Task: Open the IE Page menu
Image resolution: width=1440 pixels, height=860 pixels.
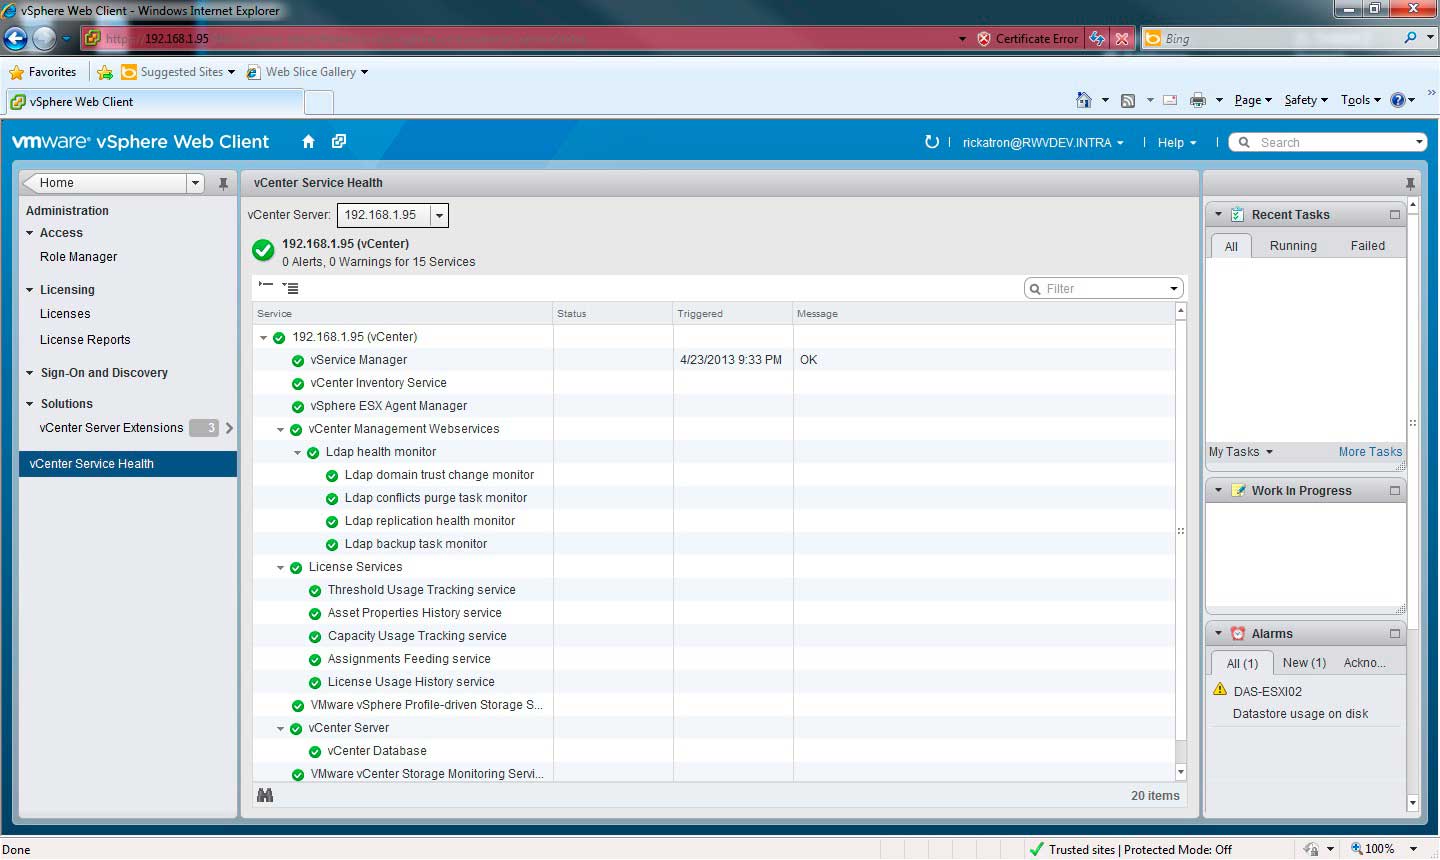Action: tap(1253, 100)
